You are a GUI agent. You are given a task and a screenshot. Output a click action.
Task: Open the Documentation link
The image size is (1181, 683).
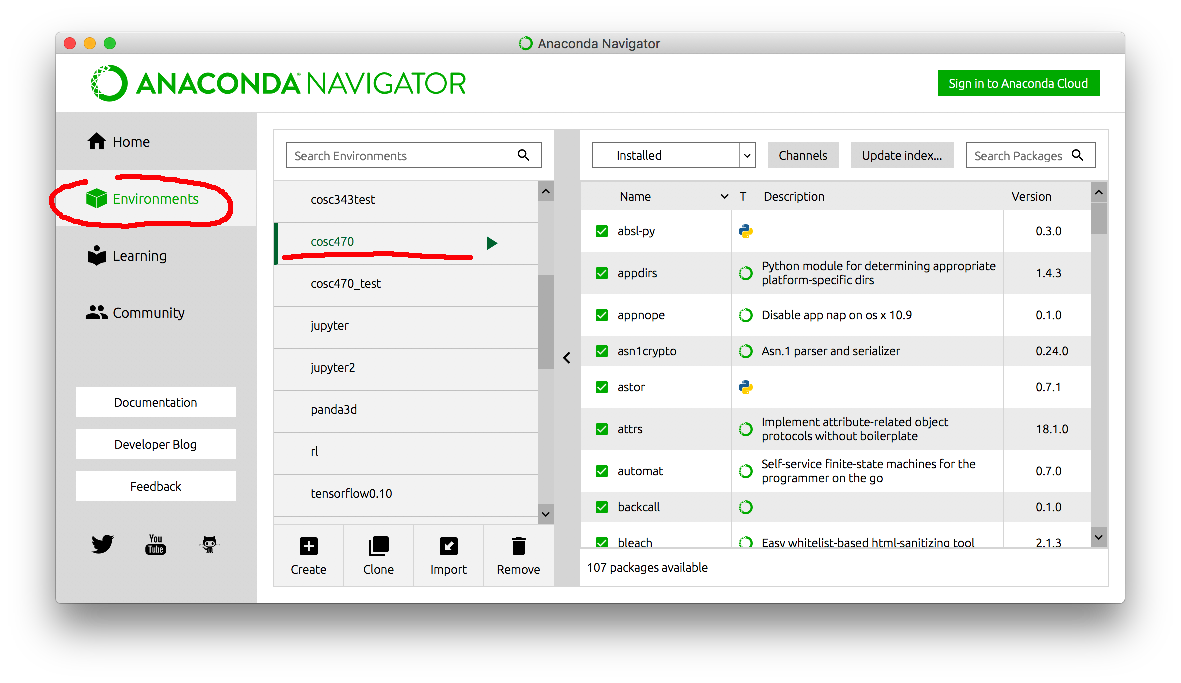tap(156, 402)
